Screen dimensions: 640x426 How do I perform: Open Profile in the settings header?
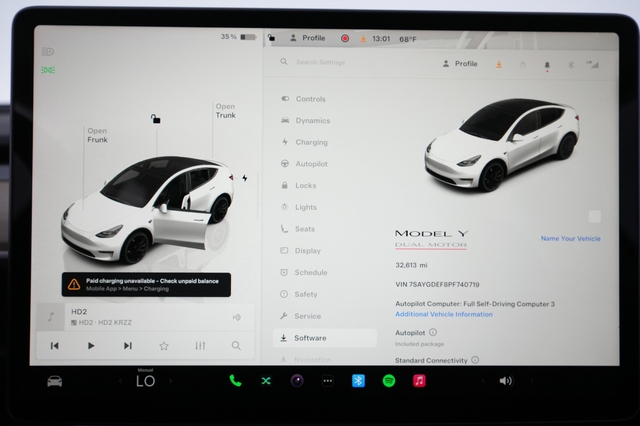pyautogui.click(x=460, y=64)
